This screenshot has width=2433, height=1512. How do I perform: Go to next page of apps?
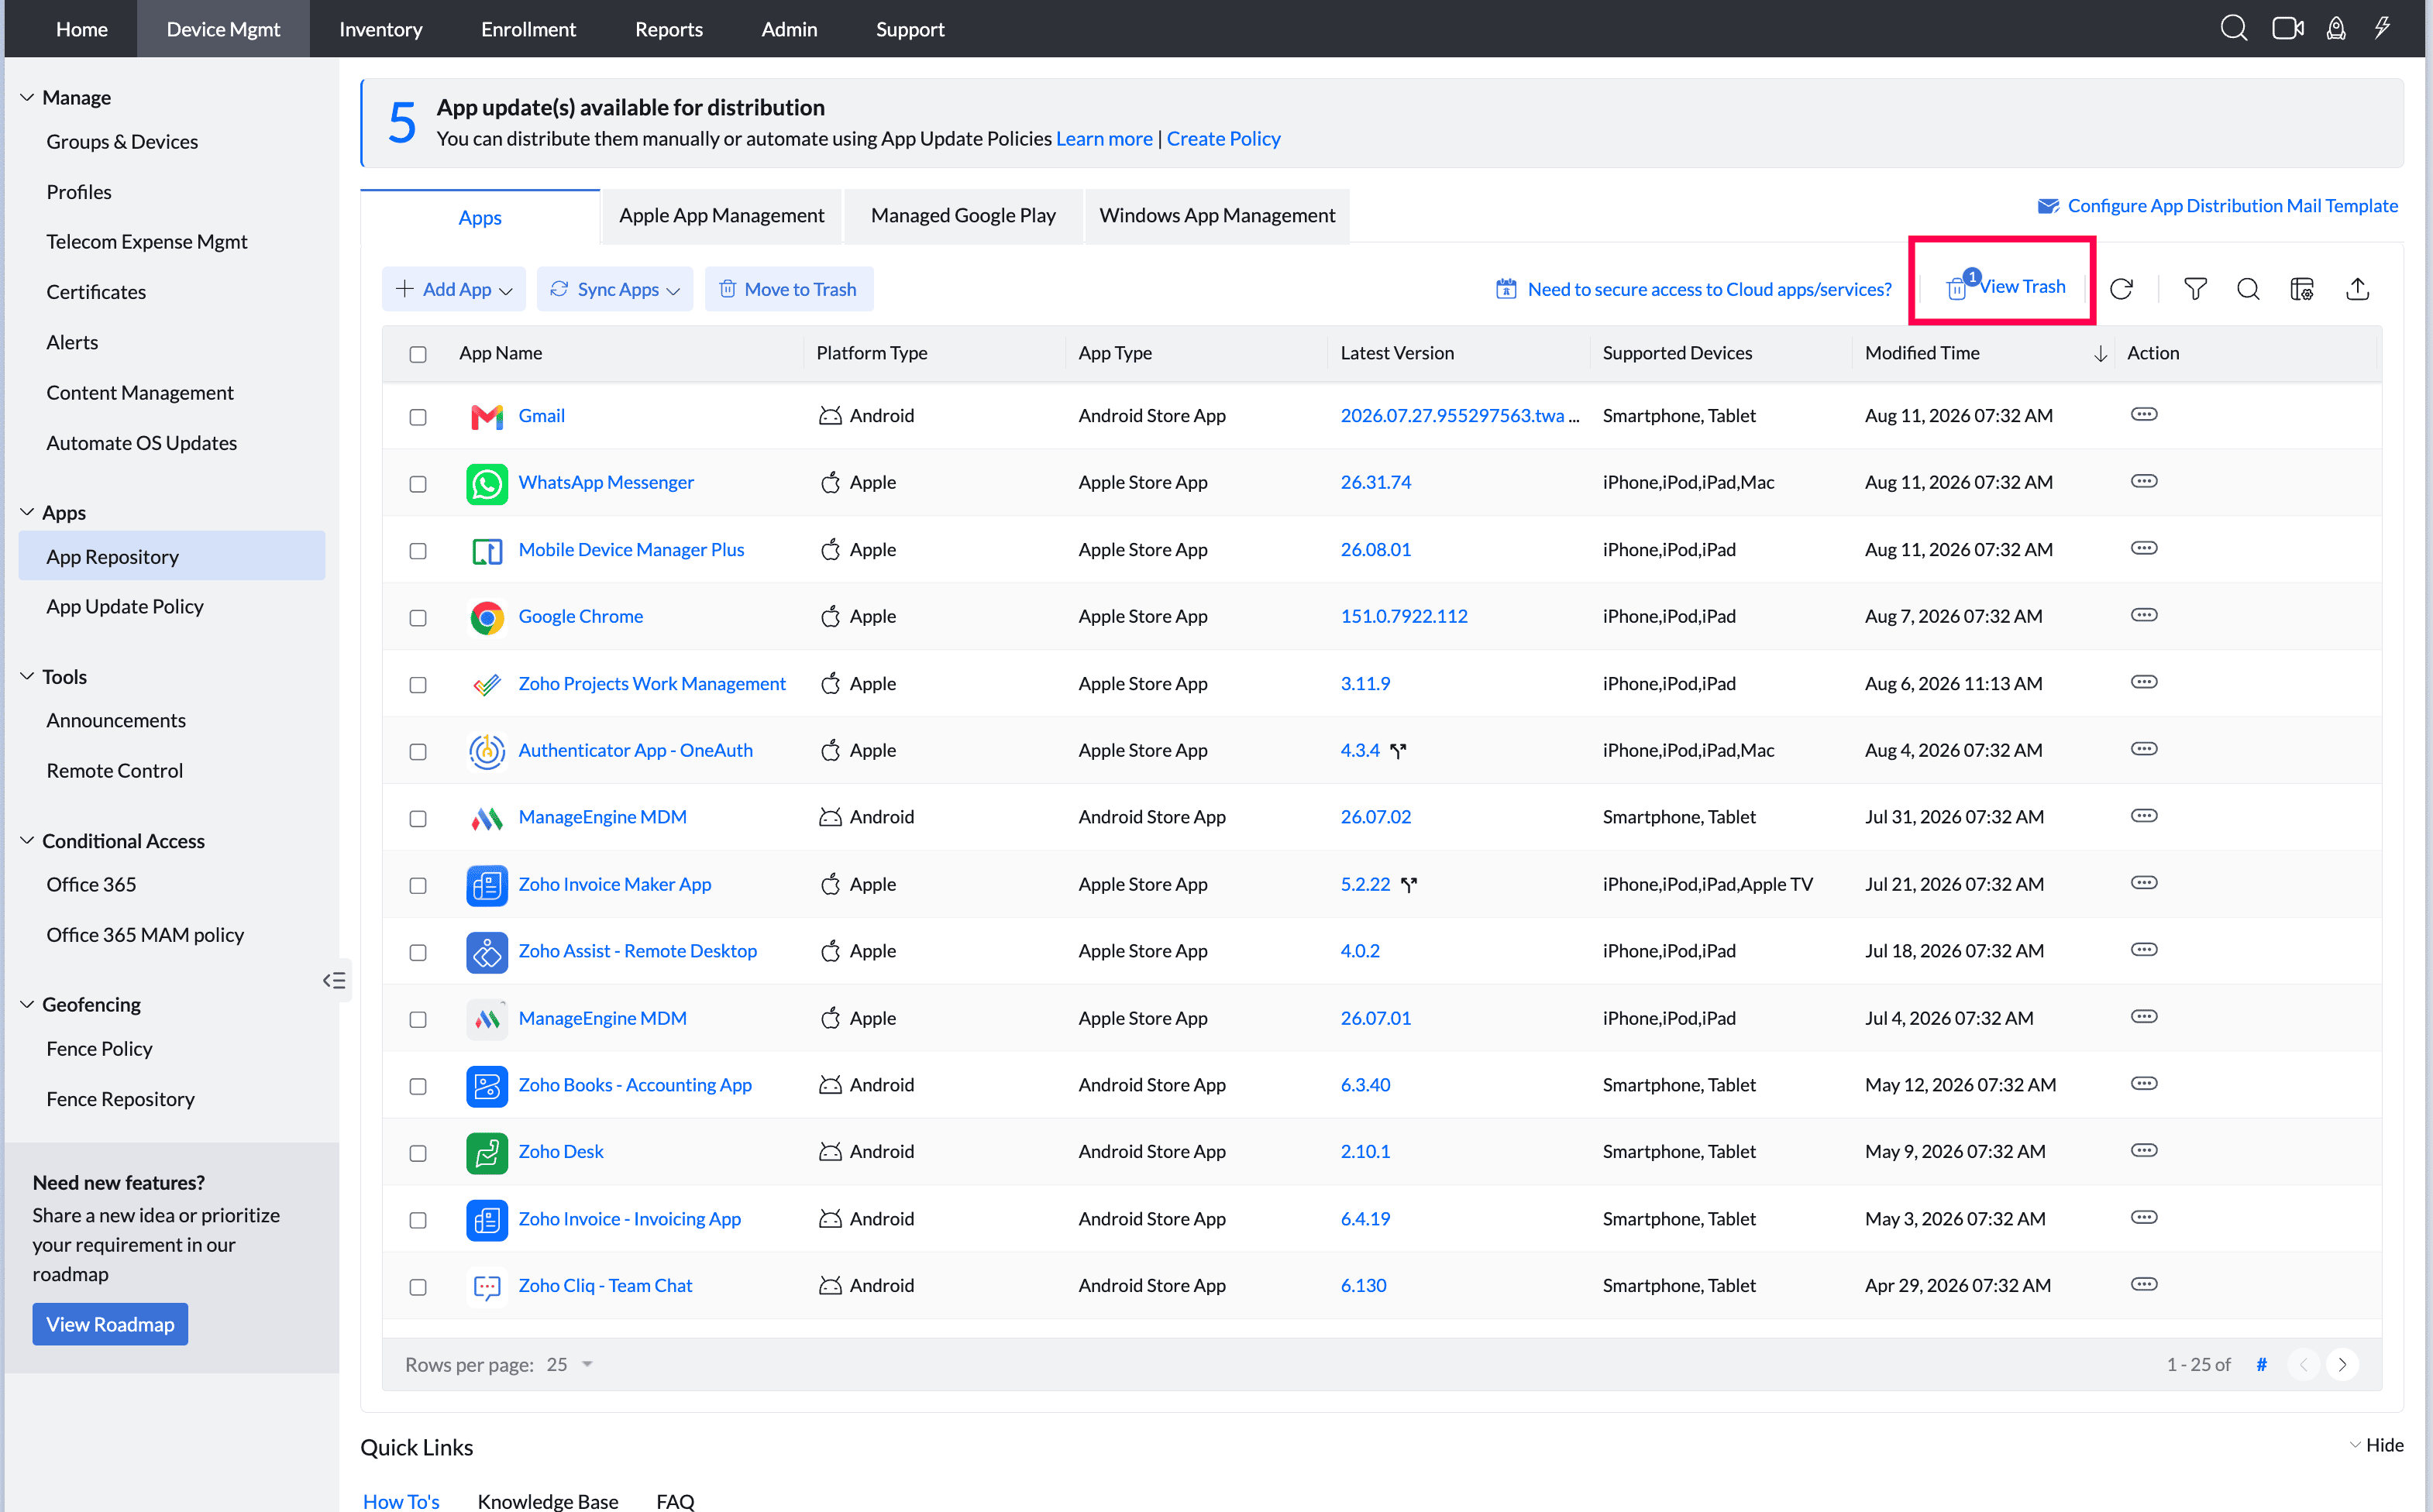2342,1364
